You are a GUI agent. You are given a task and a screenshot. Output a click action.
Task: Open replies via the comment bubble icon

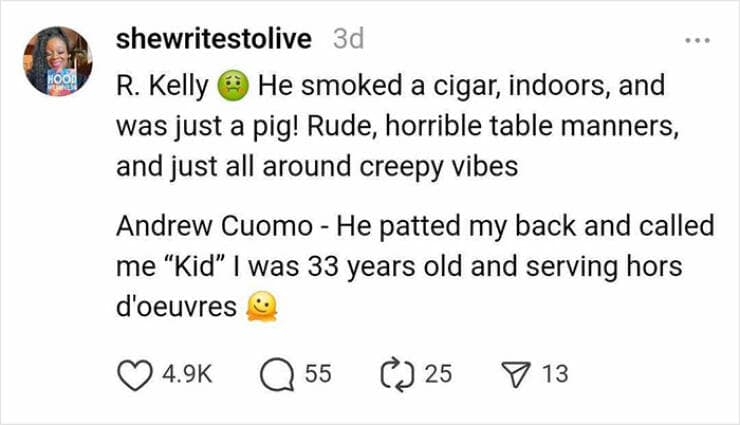point(274,374)
